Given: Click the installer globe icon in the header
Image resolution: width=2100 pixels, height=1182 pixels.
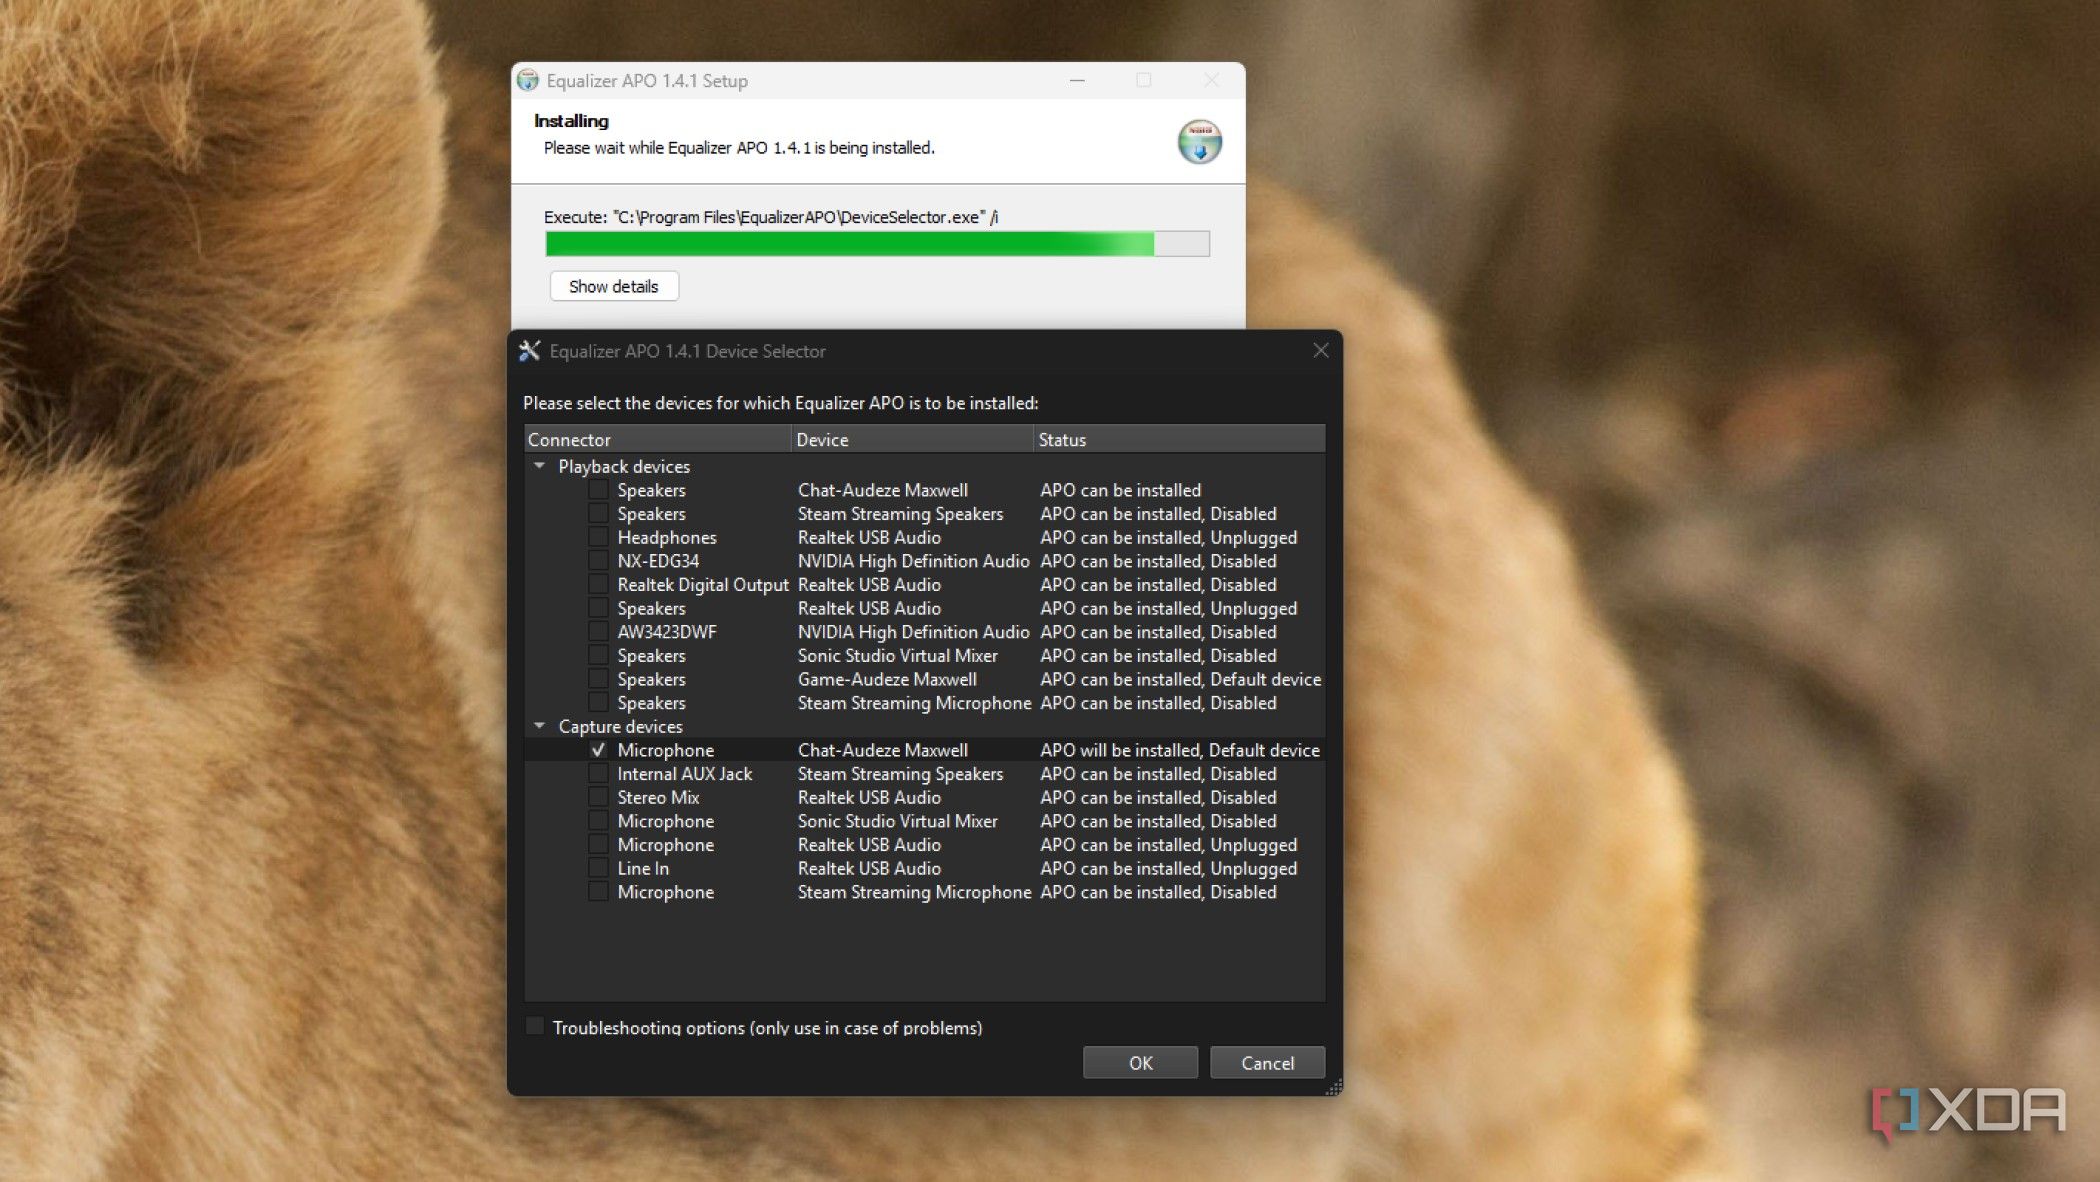Looking at the screenshot, I should tap(1199, 141).
